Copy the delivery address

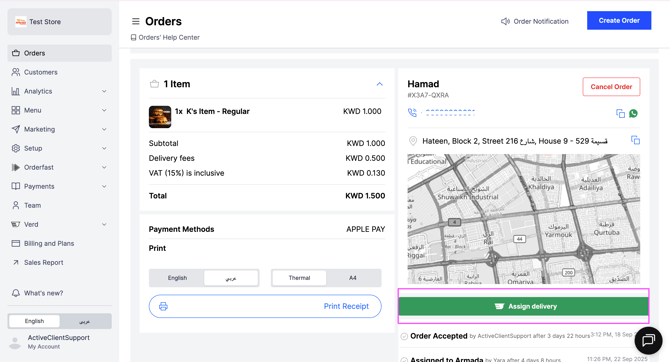(x=635, y=140)
